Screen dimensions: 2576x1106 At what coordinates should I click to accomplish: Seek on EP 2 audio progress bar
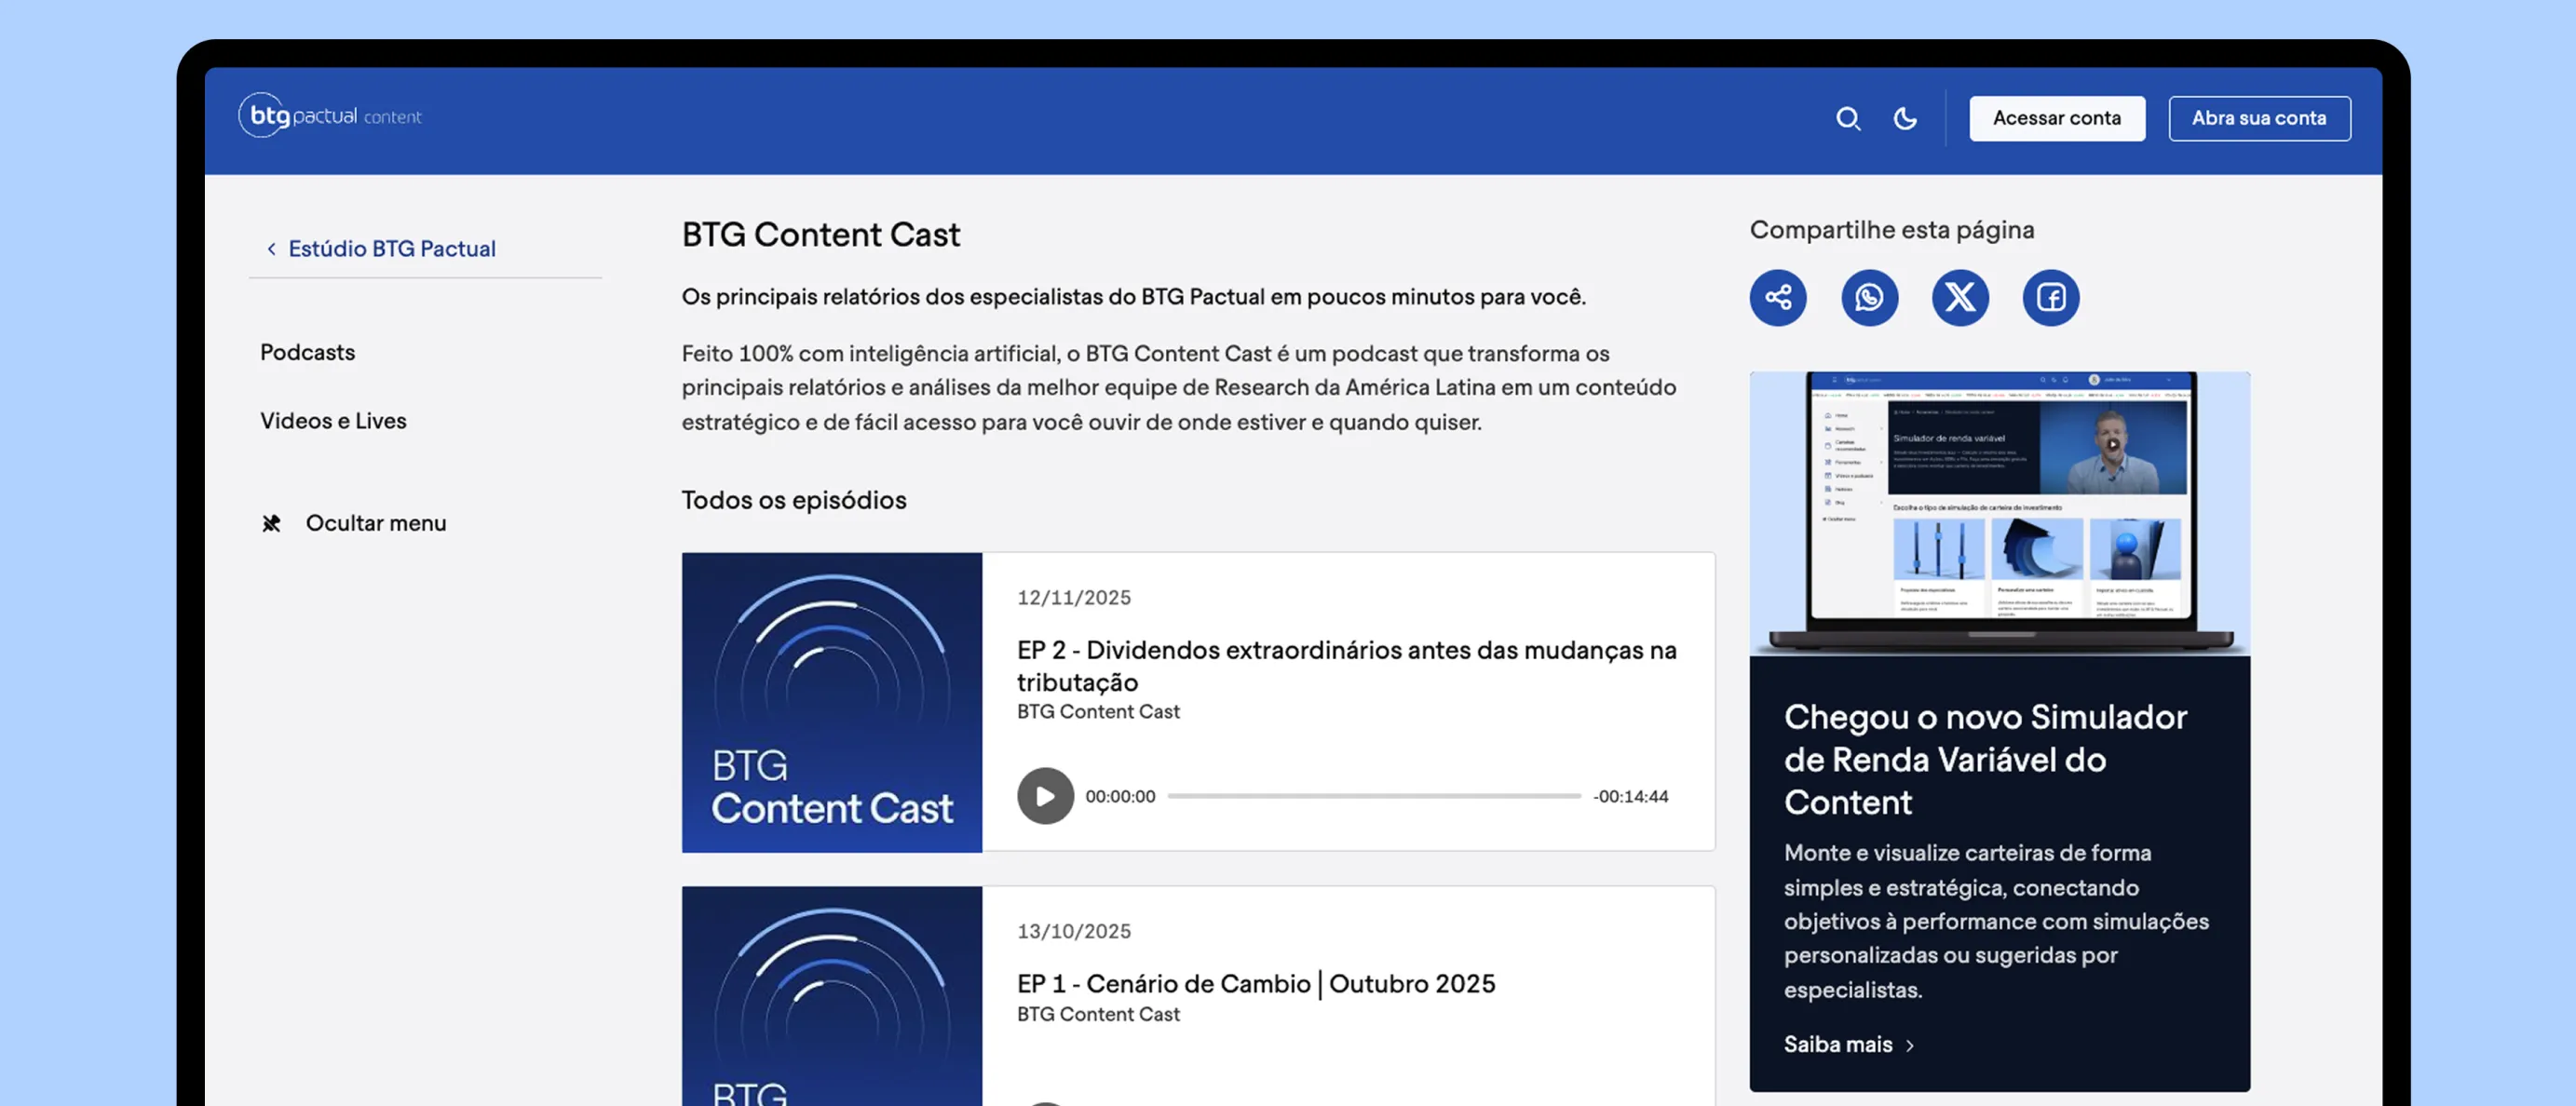coord(1373,796)
